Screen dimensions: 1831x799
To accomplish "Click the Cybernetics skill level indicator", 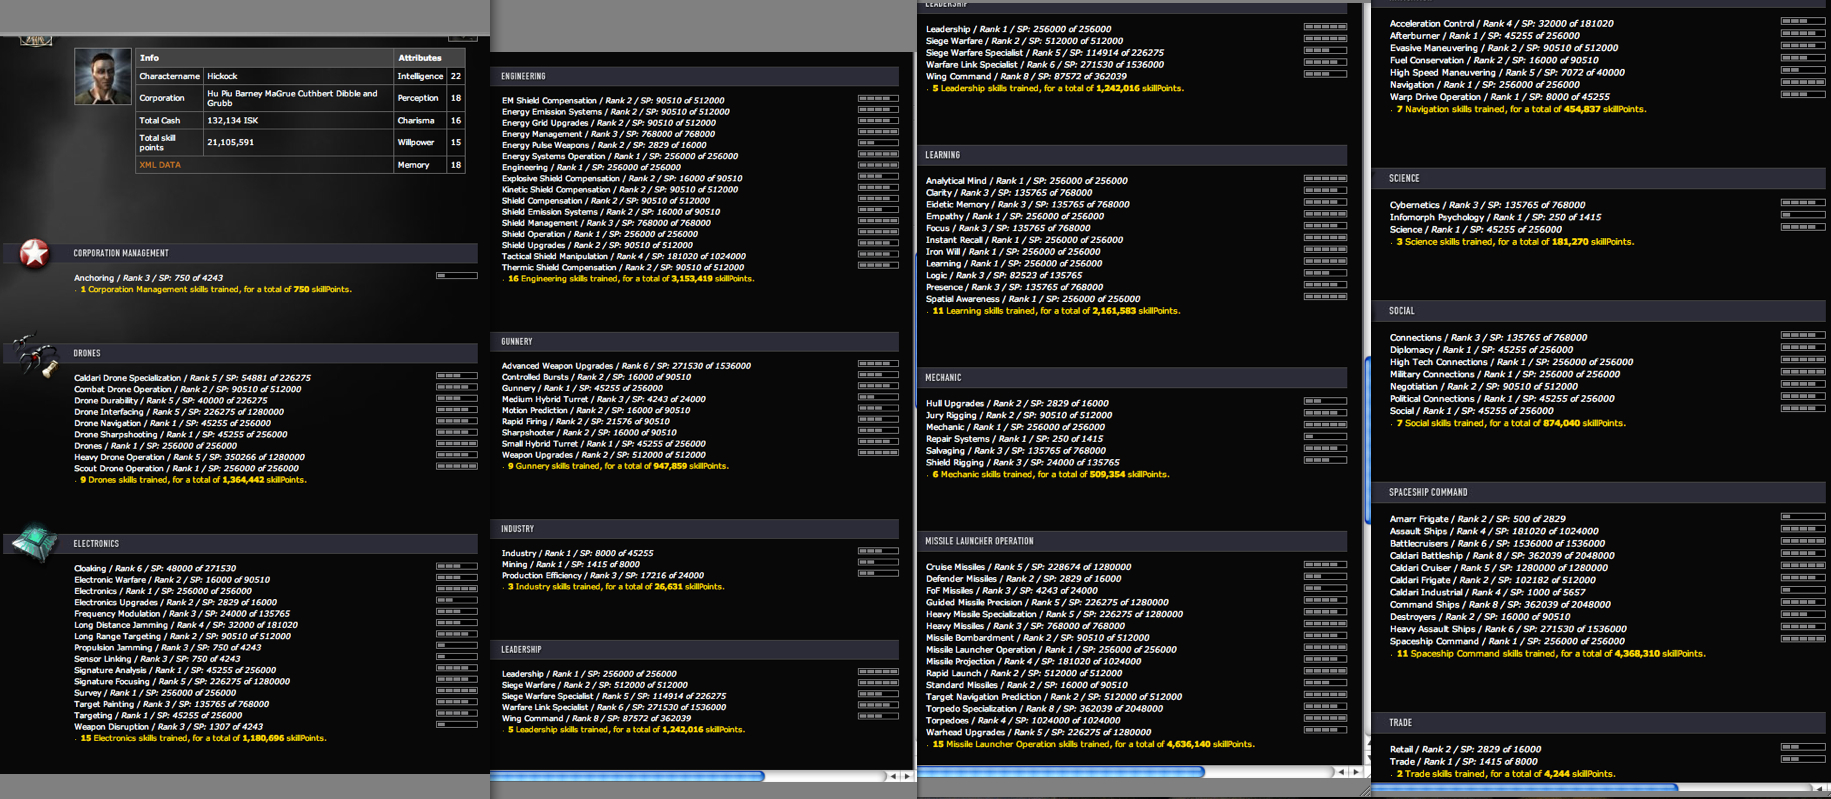I will (x=1802, y=203).
